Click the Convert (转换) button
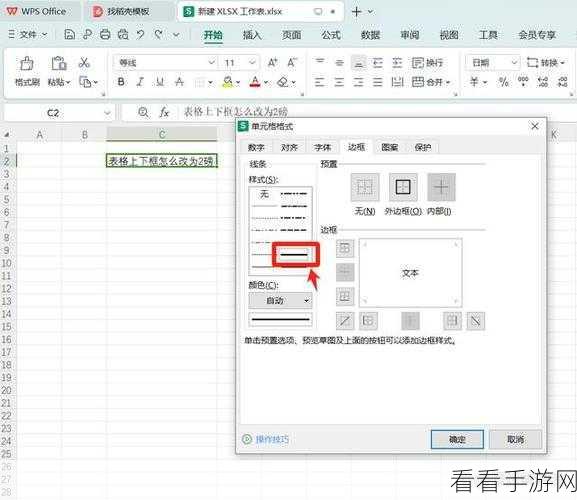The image size is (577, 500). point(545,63)
